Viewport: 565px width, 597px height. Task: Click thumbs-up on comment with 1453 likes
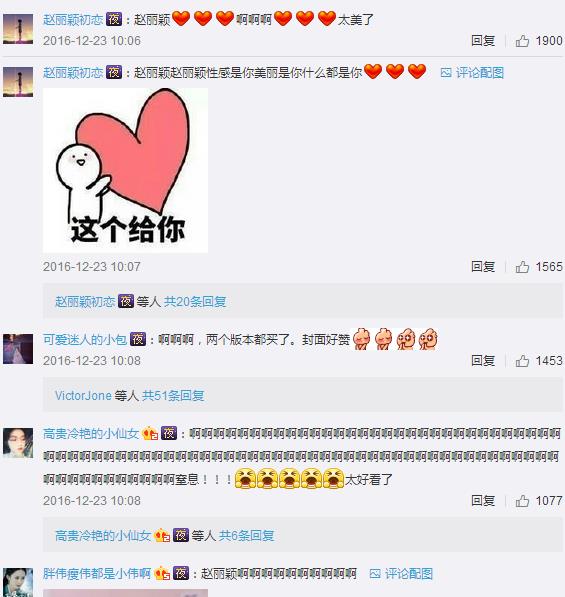coord(522,361)
